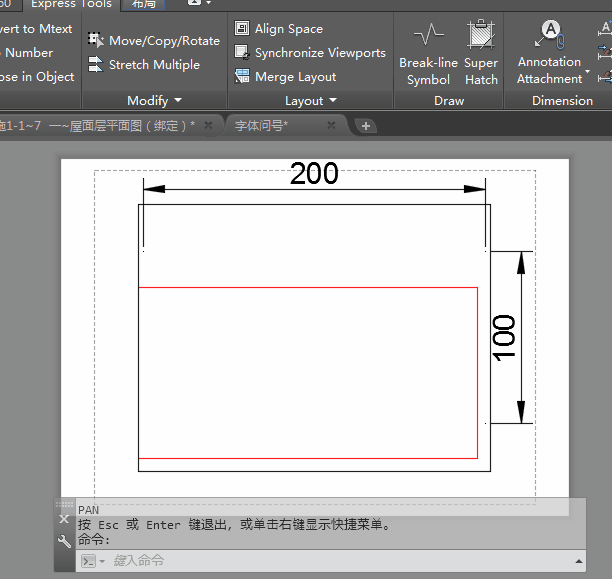Add a new drawing tab
The image size is (612, 579).
click(x=366, y=126)
